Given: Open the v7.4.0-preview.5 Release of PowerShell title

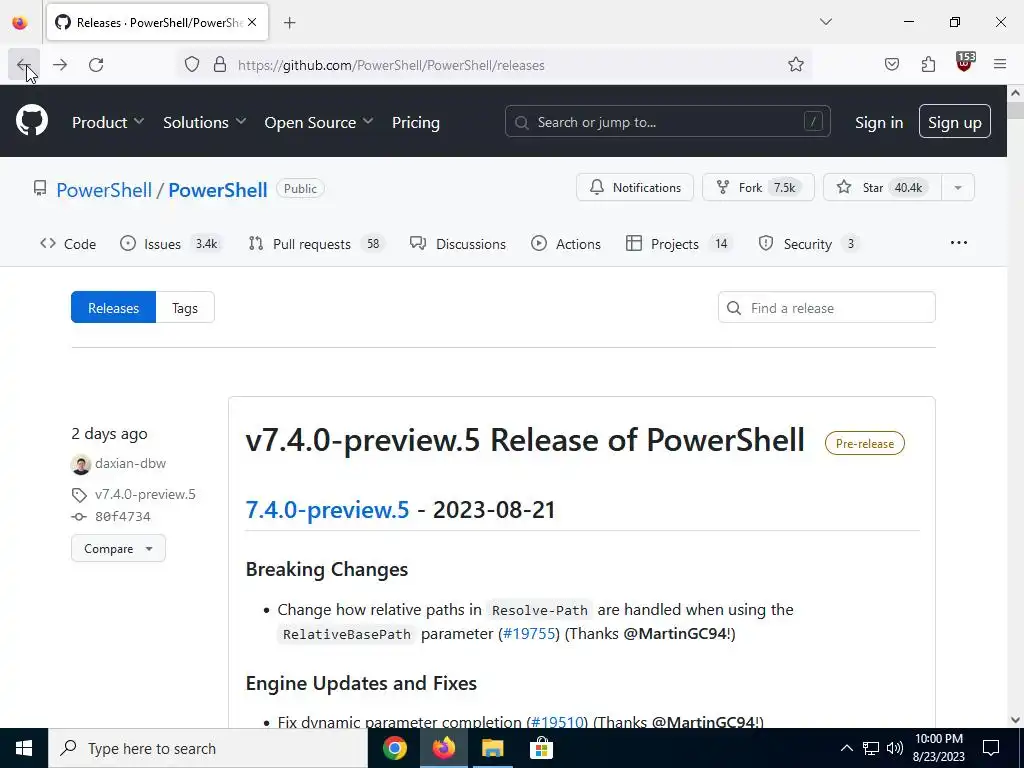Looking at the screenshot, I should click(524, 440).
